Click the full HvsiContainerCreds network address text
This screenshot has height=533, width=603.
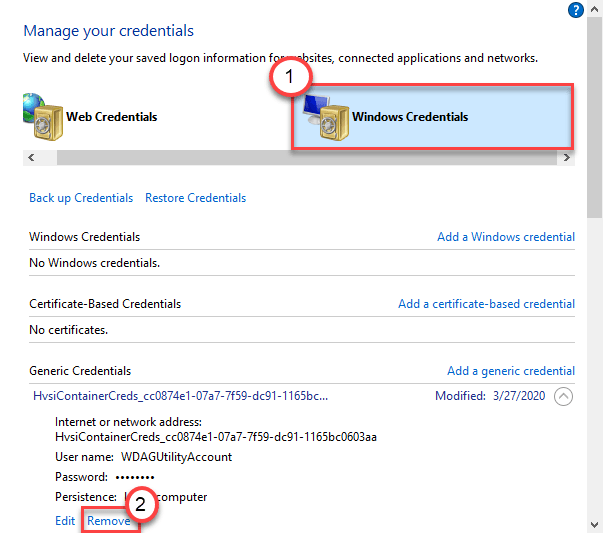click(x=216, y=437)
